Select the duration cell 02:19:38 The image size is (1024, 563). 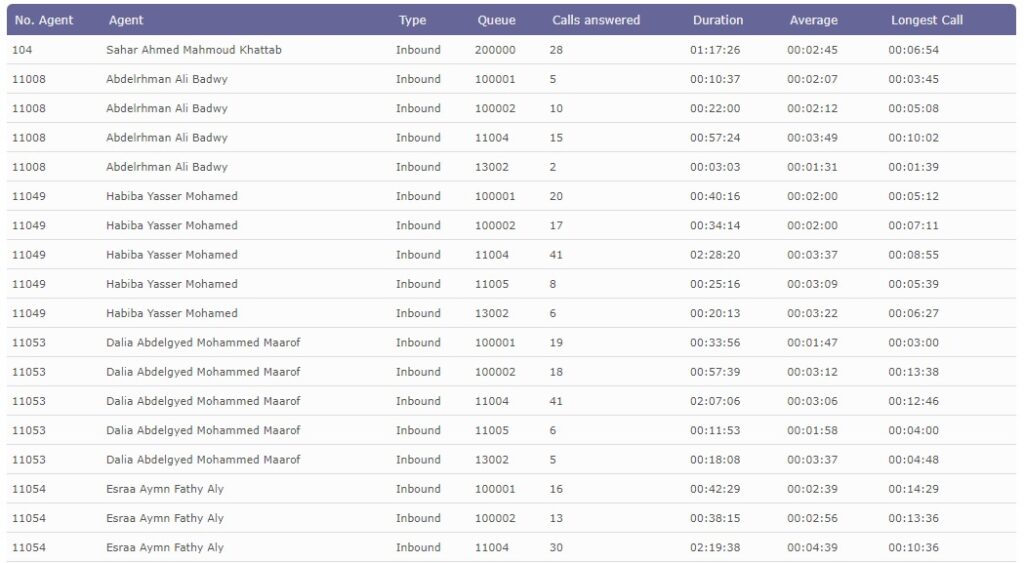715,548
